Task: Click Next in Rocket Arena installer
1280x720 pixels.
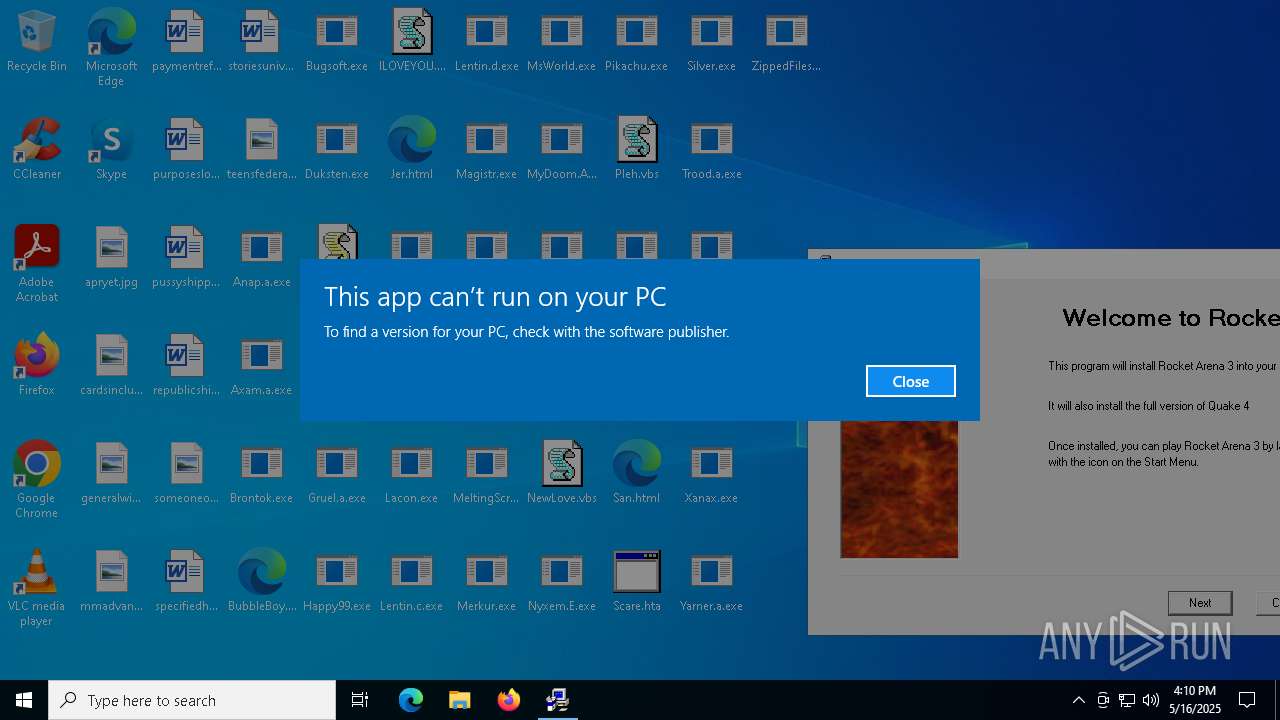Action: pyautogui.click(x=1200, y=603)
